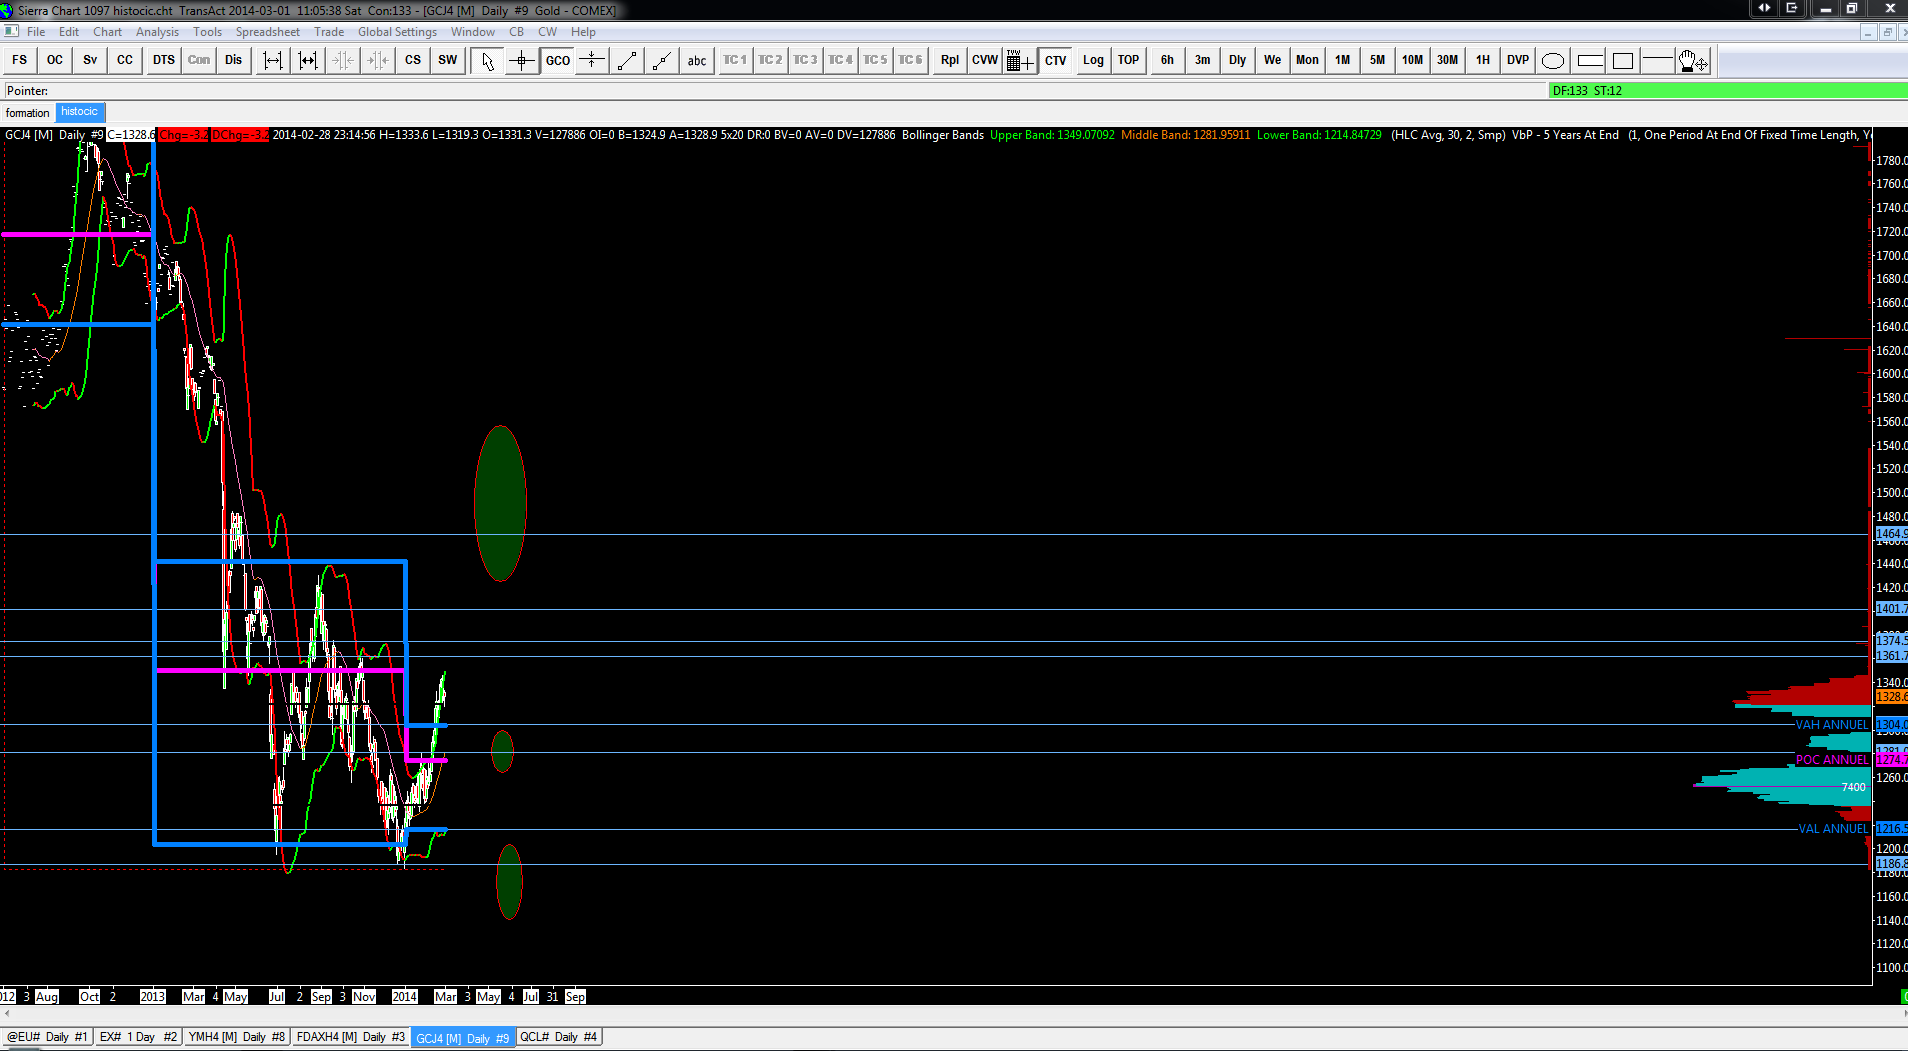
Task: Click the DTS toolbar button
Action: pos(163,60)
